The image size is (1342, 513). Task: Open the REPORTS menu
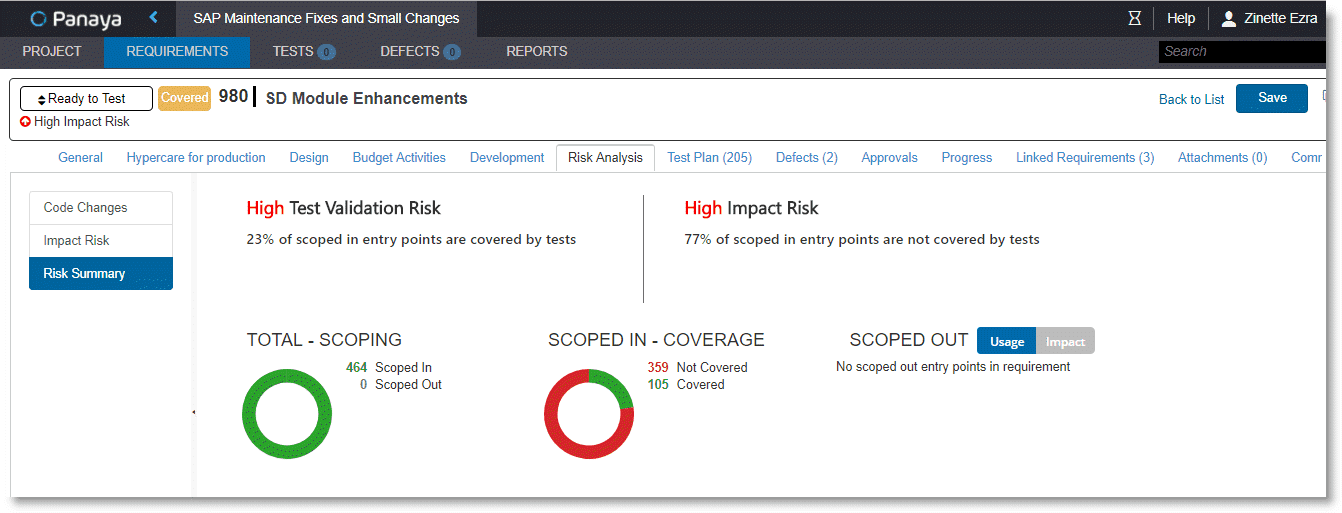537,51
